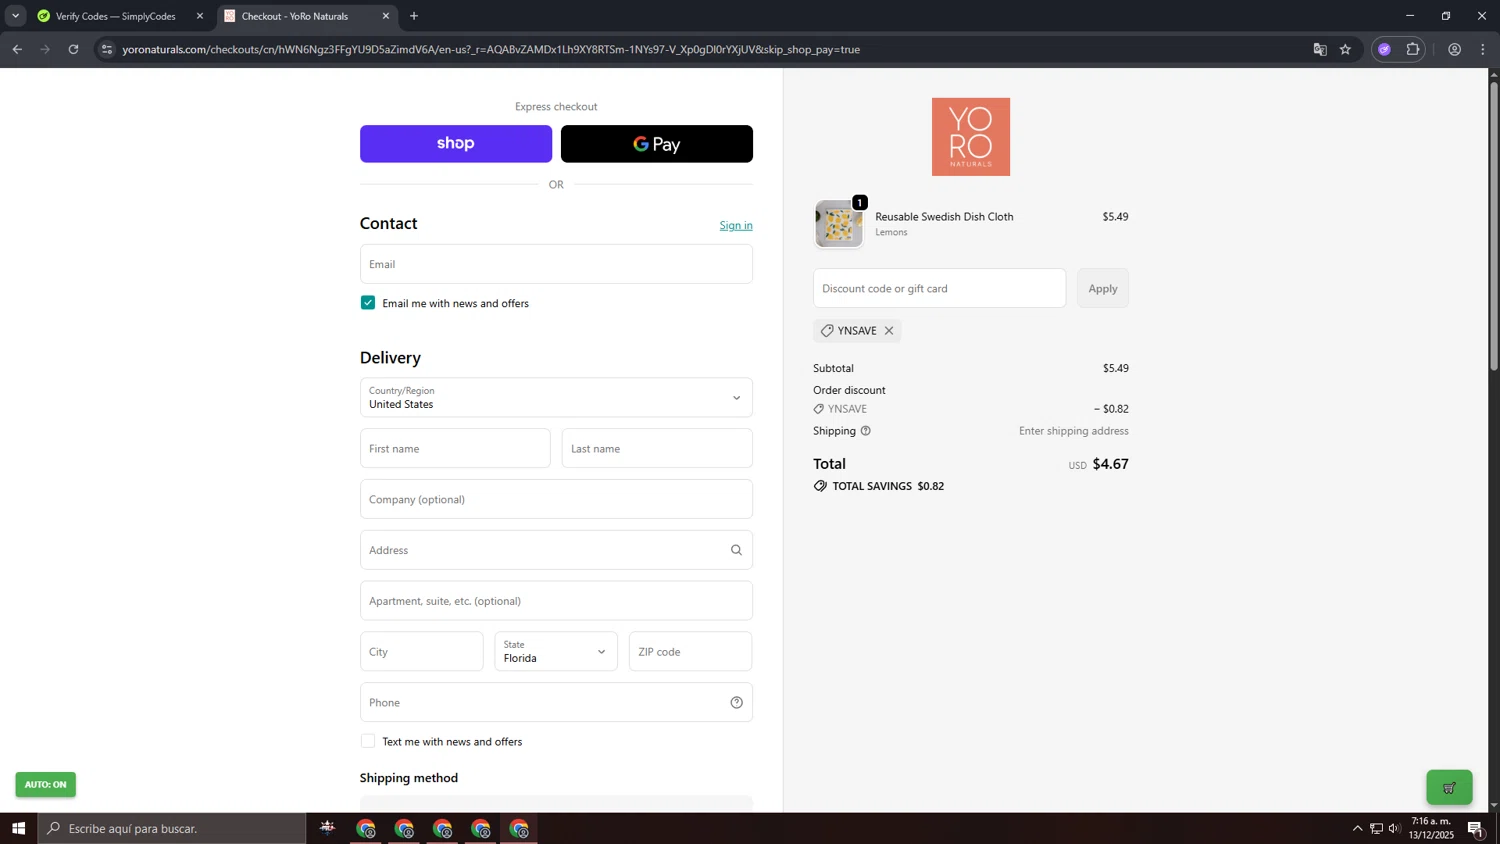This screenshot has height=844, width=1500.
Task: Click the Discount code or gift card field
Action: (x=940, y=289)
